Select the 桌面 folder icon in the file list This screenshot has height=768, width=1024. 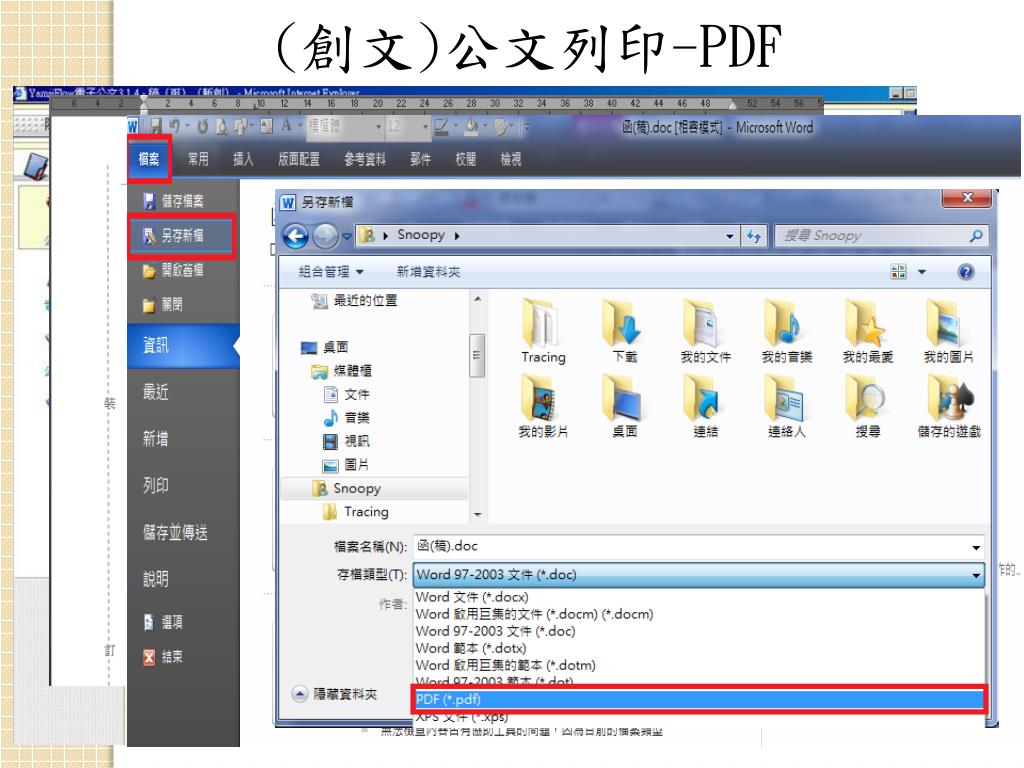point(624,406)
